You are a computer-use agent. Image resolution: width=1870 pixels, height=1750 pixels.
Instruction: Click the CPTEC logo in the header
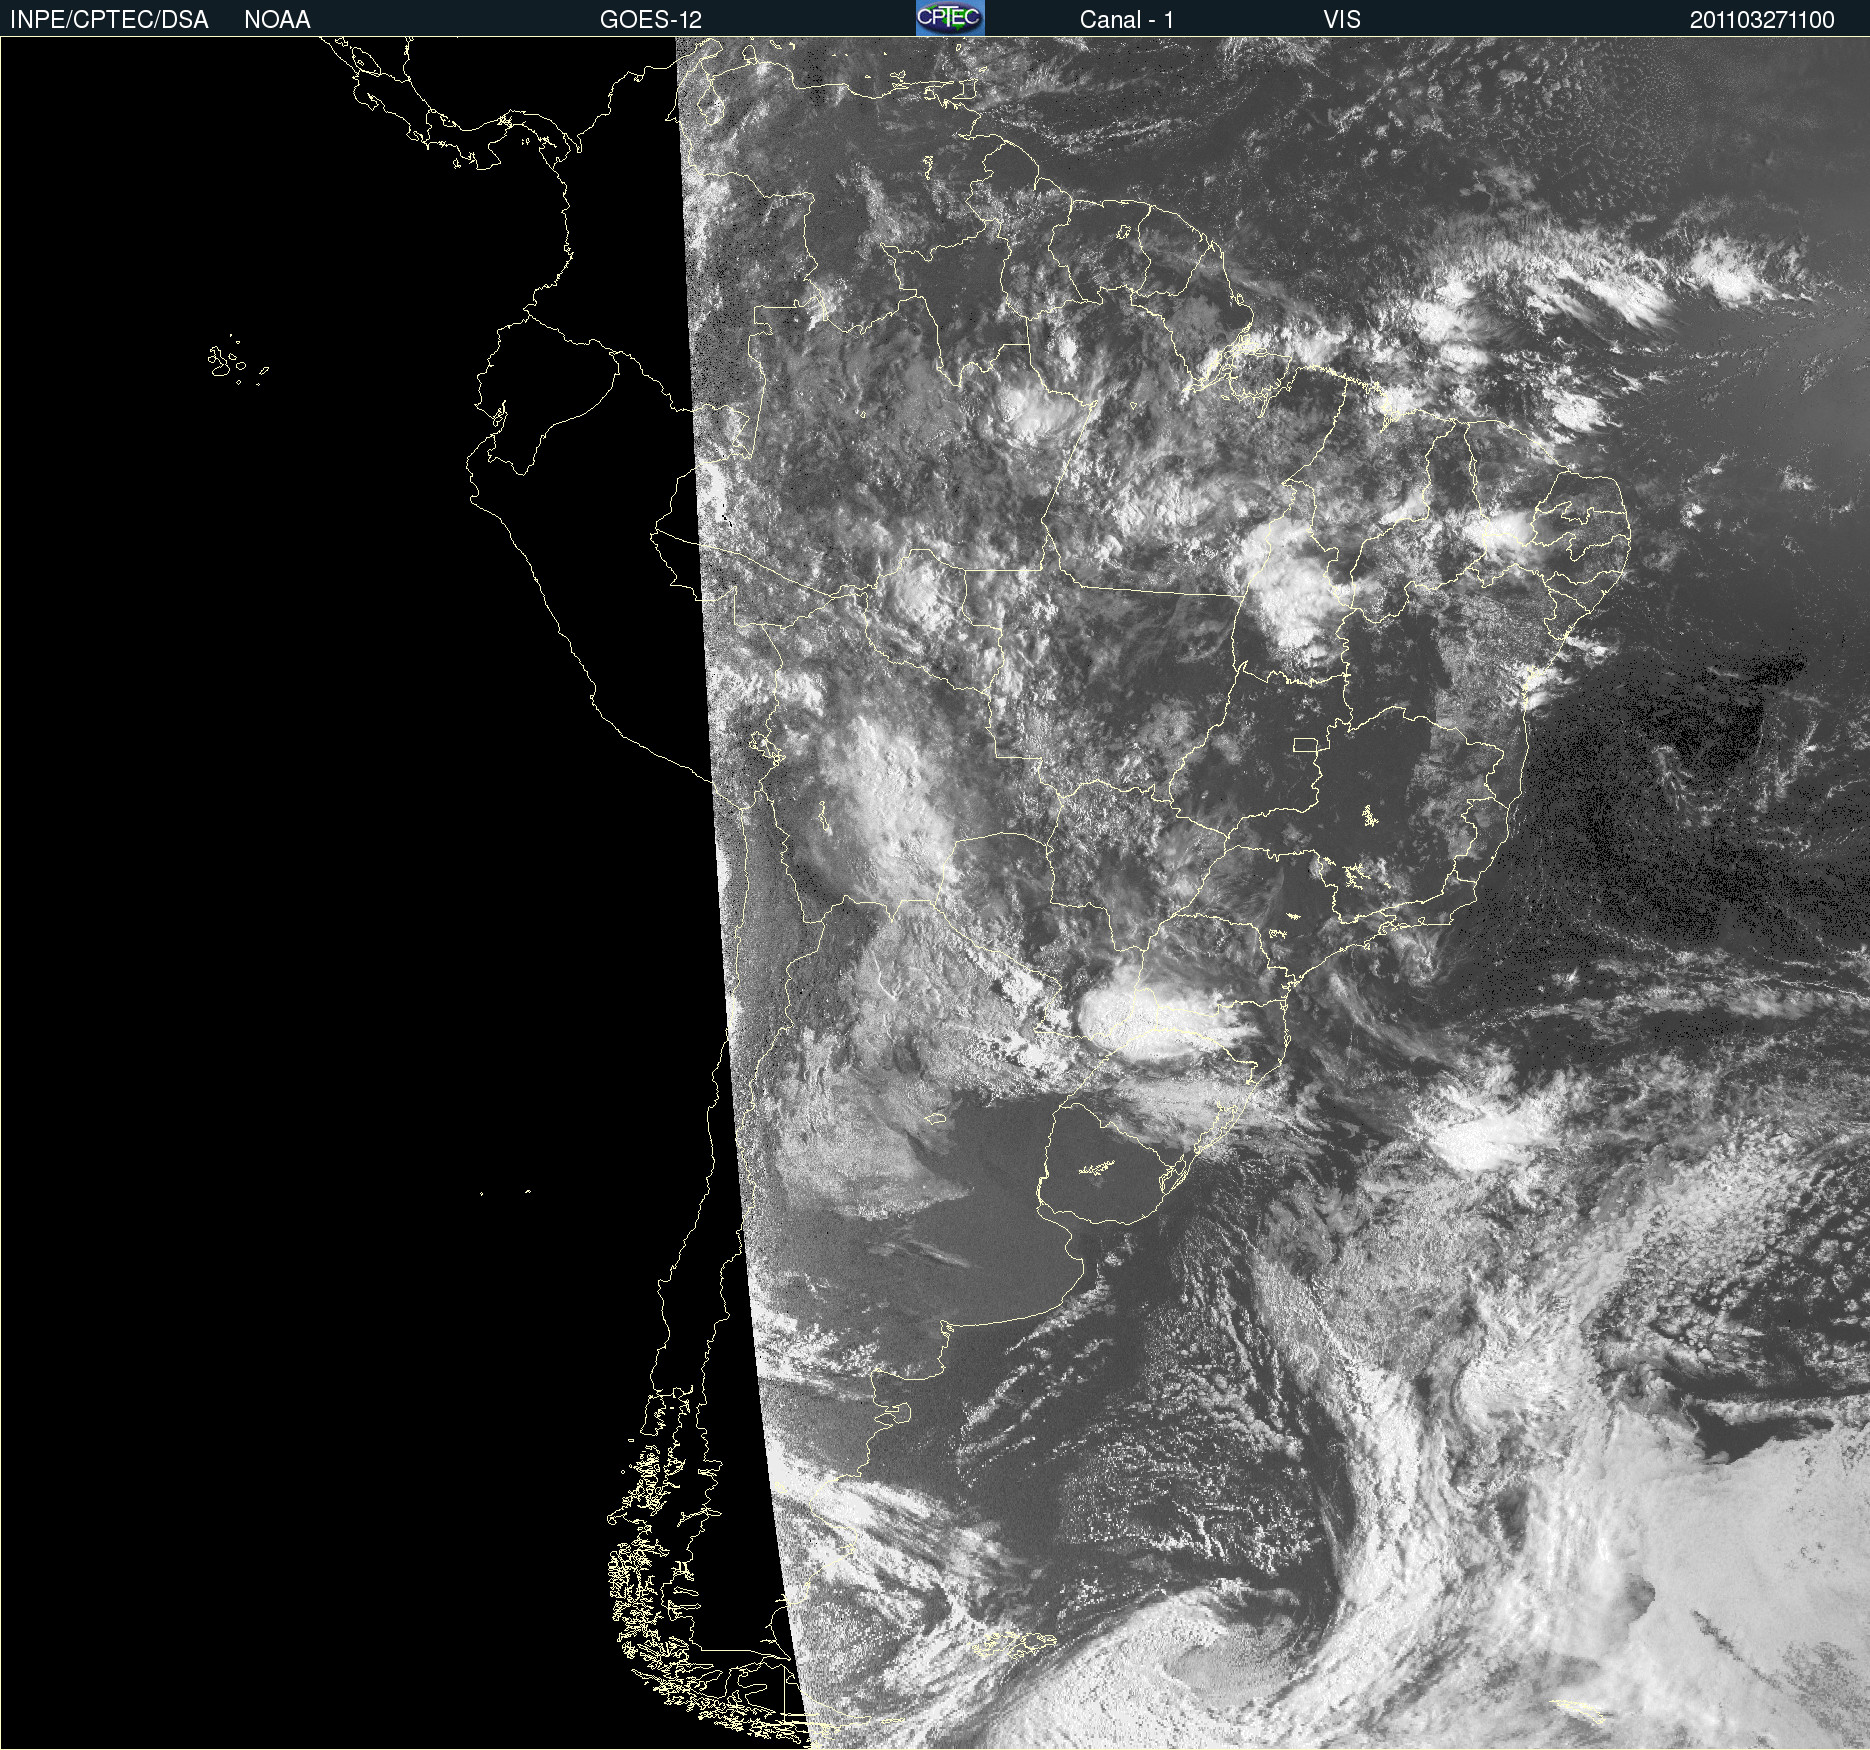coord(950,18)
